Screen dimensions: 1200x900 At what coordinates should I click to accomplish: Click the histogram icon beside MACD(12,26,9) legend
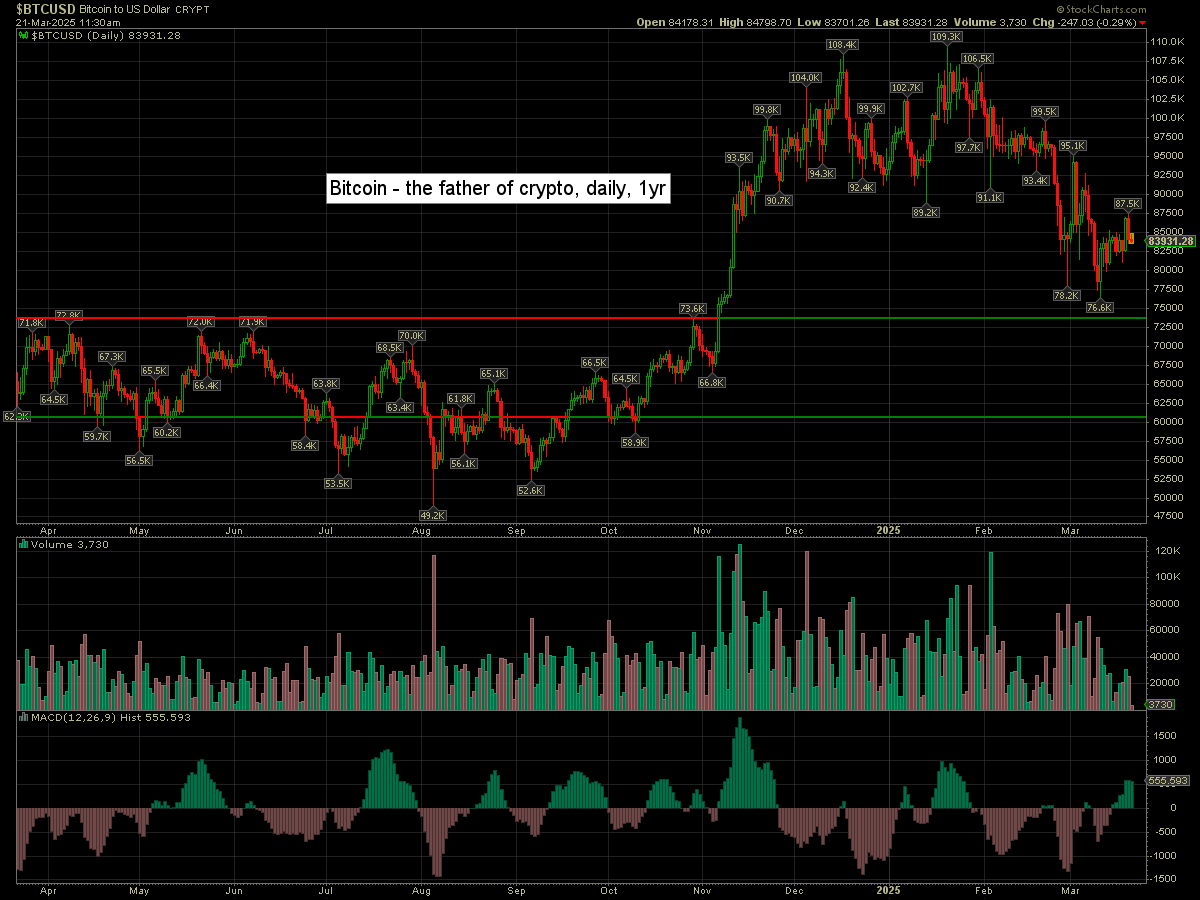24,717
